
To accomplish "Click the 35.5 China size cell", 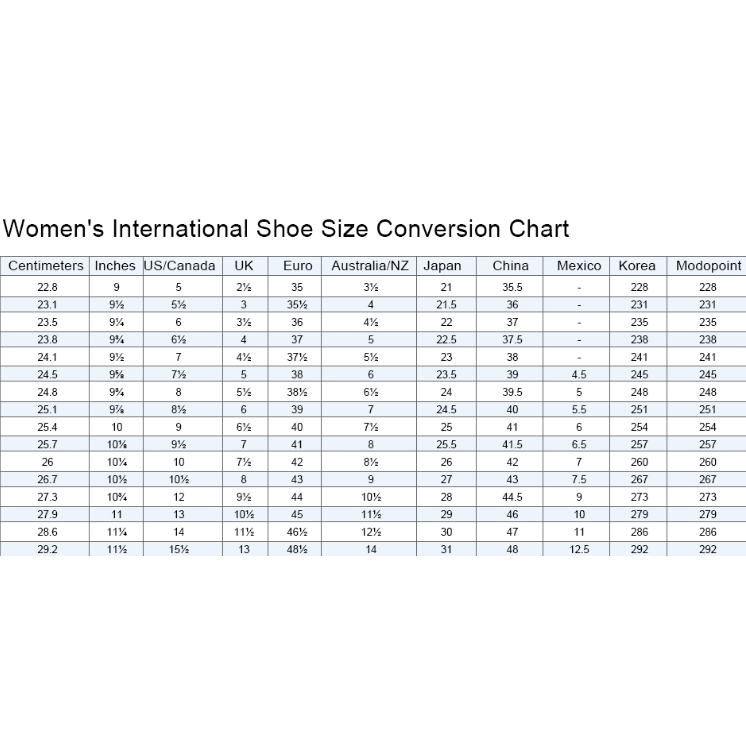I will [x=512, y=287].
